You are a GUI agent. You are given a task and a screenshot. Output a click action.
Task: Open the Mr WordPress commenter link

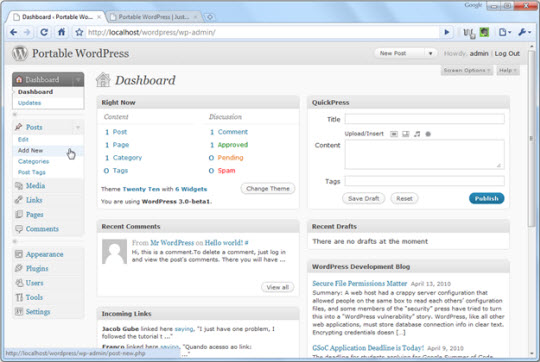coord(172,243)
